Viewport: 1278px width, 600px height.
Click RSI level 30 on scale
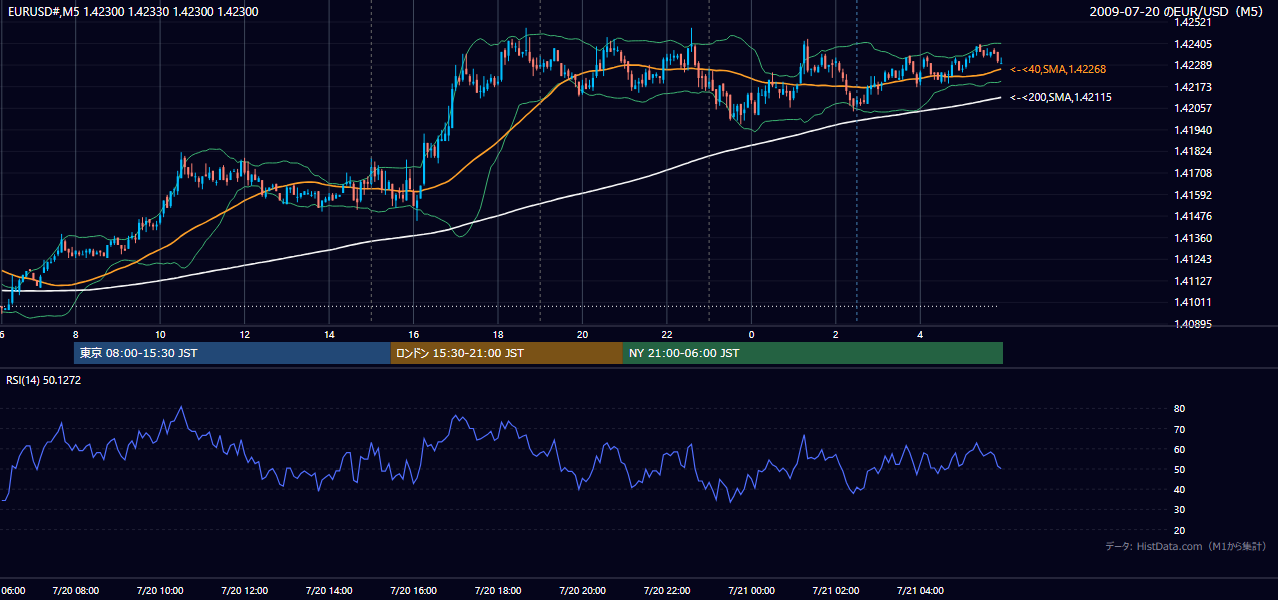click(1180, 510)
